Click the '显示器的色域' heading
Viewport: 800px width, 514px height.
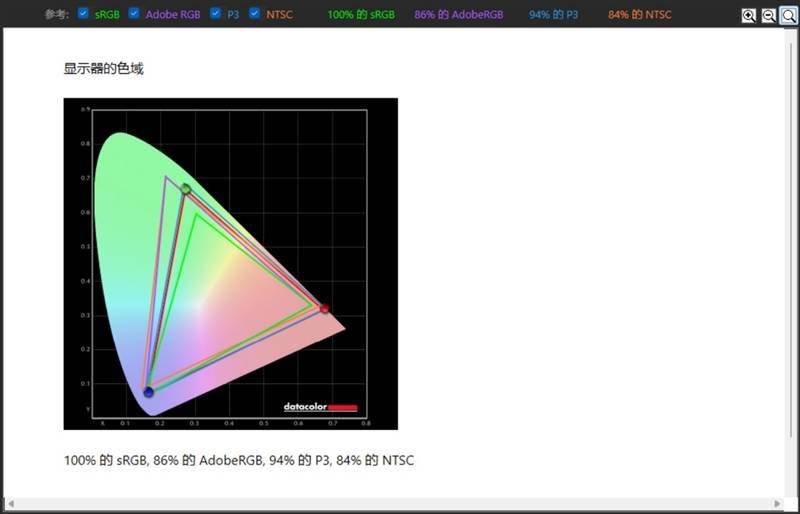[x=104, y=68]
